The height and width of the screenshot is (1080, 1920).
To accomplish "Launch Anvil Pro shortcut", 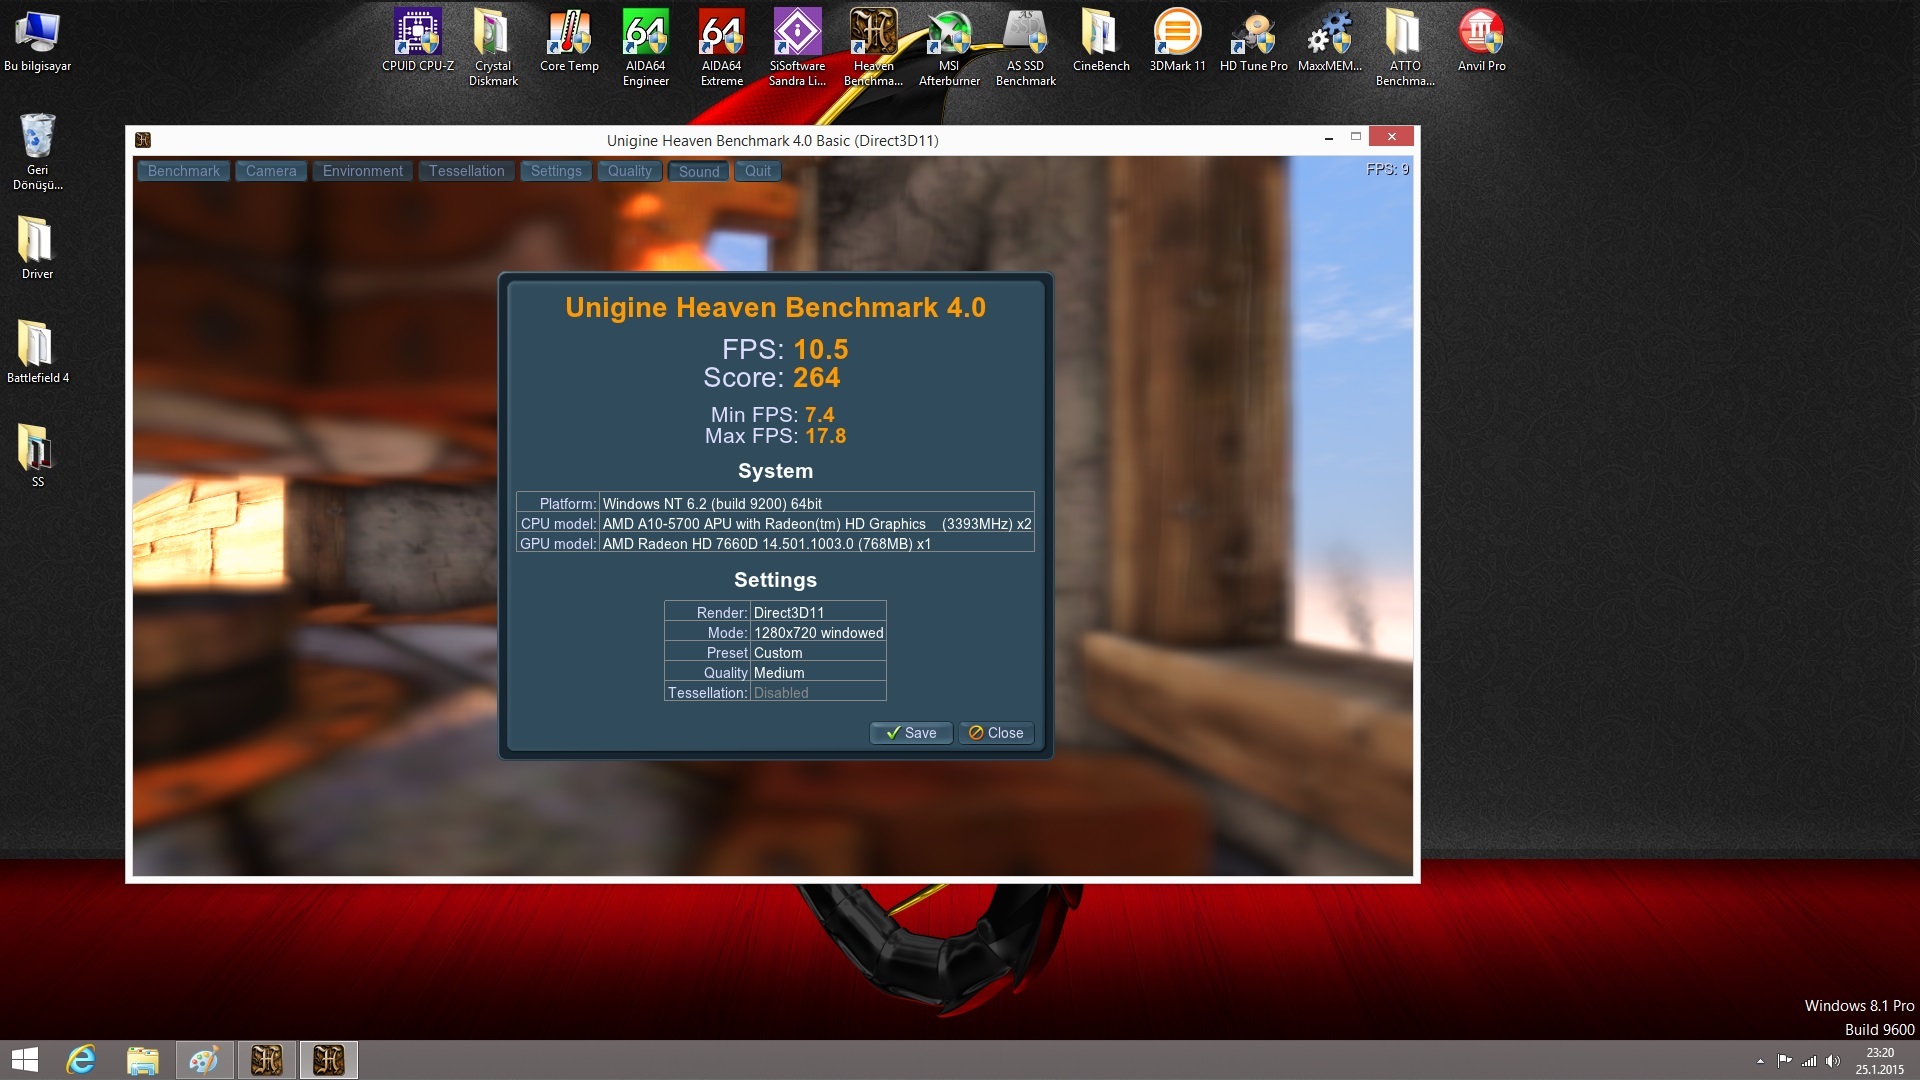I will [1481, 41].
